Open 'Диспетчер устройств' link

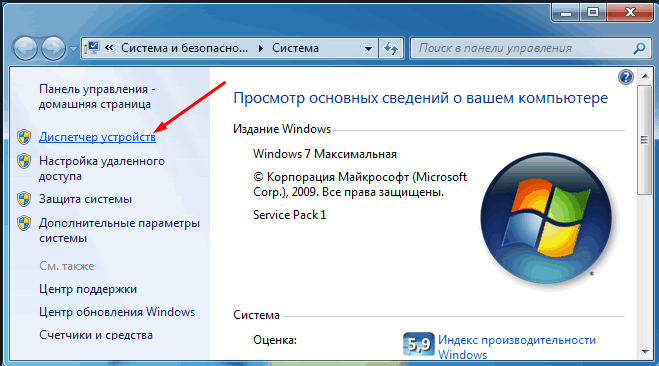pos(98,137)
